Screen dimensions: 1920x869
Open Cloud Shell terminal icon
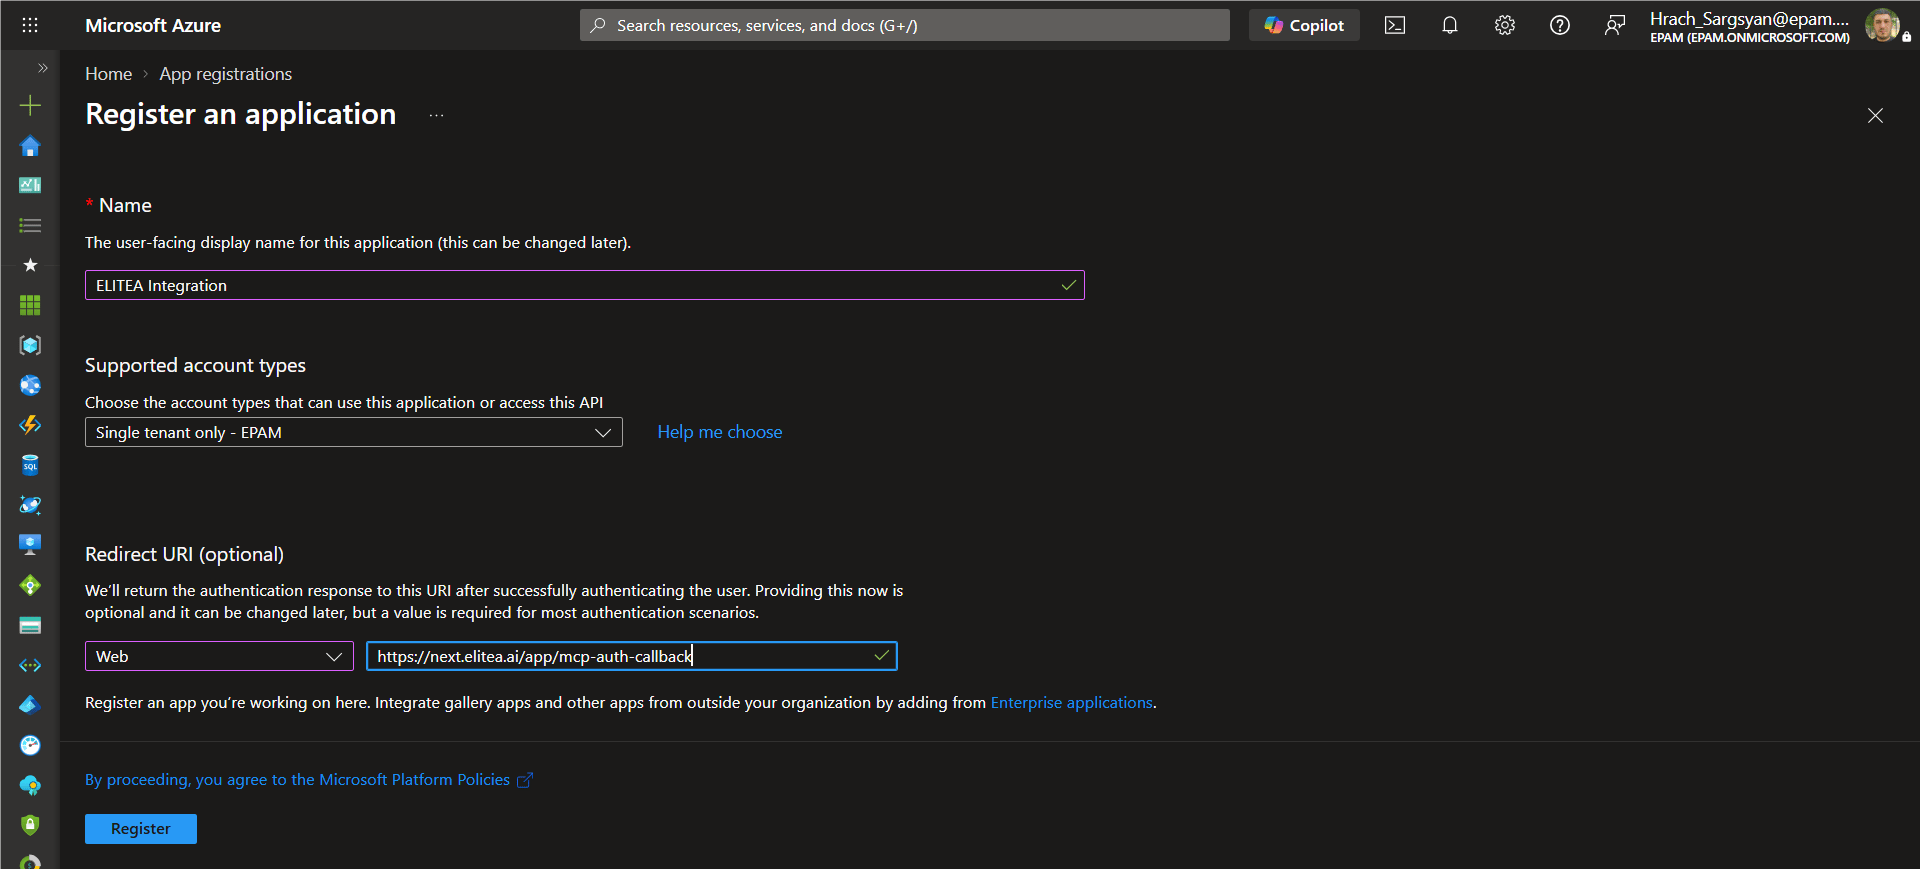(1395, 25)
